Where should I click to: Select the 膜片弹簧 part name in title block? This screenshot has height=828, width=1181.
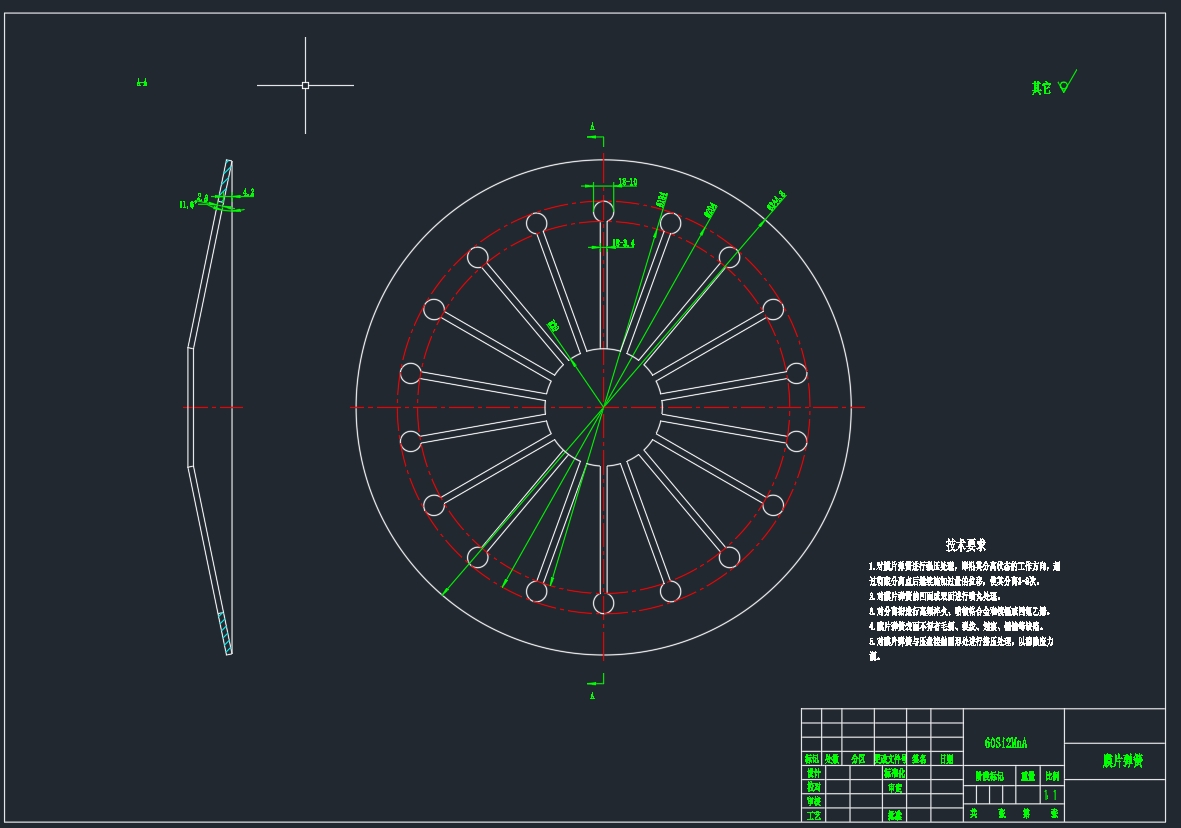point(1122,761)
